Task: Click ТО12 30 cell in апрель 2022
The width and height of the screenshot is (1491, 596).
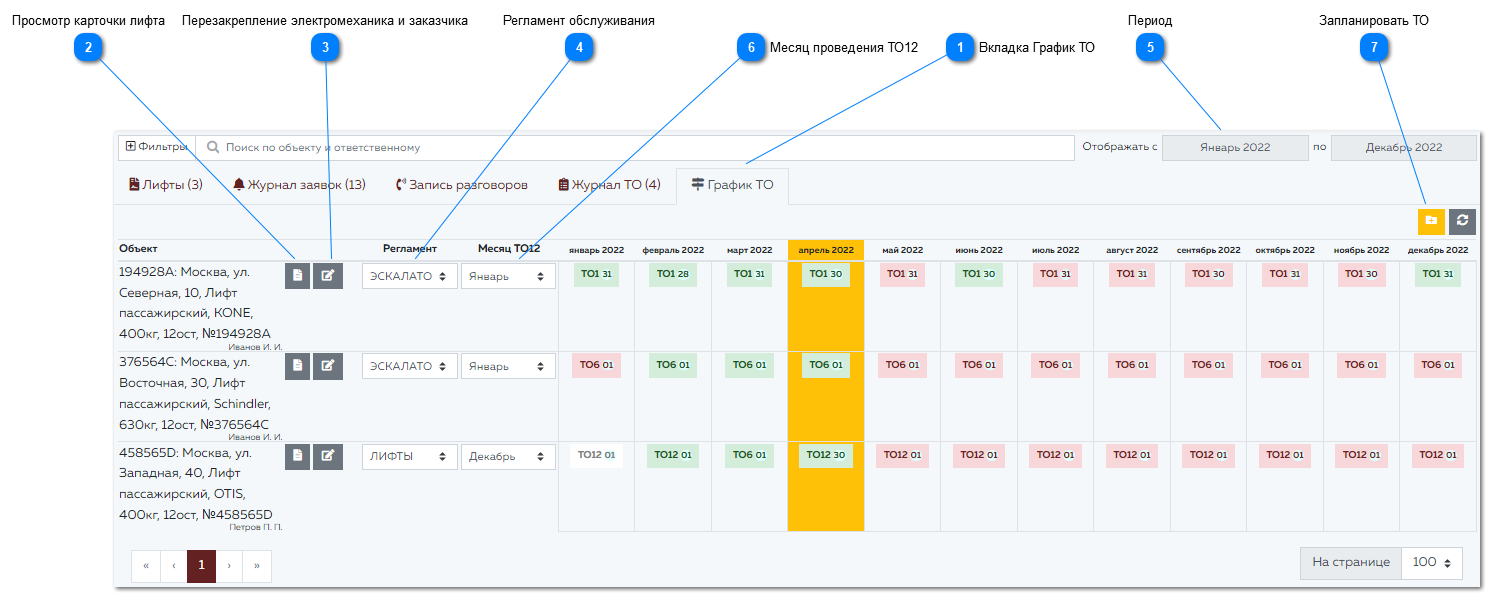Action: click(x=826, y=455)
